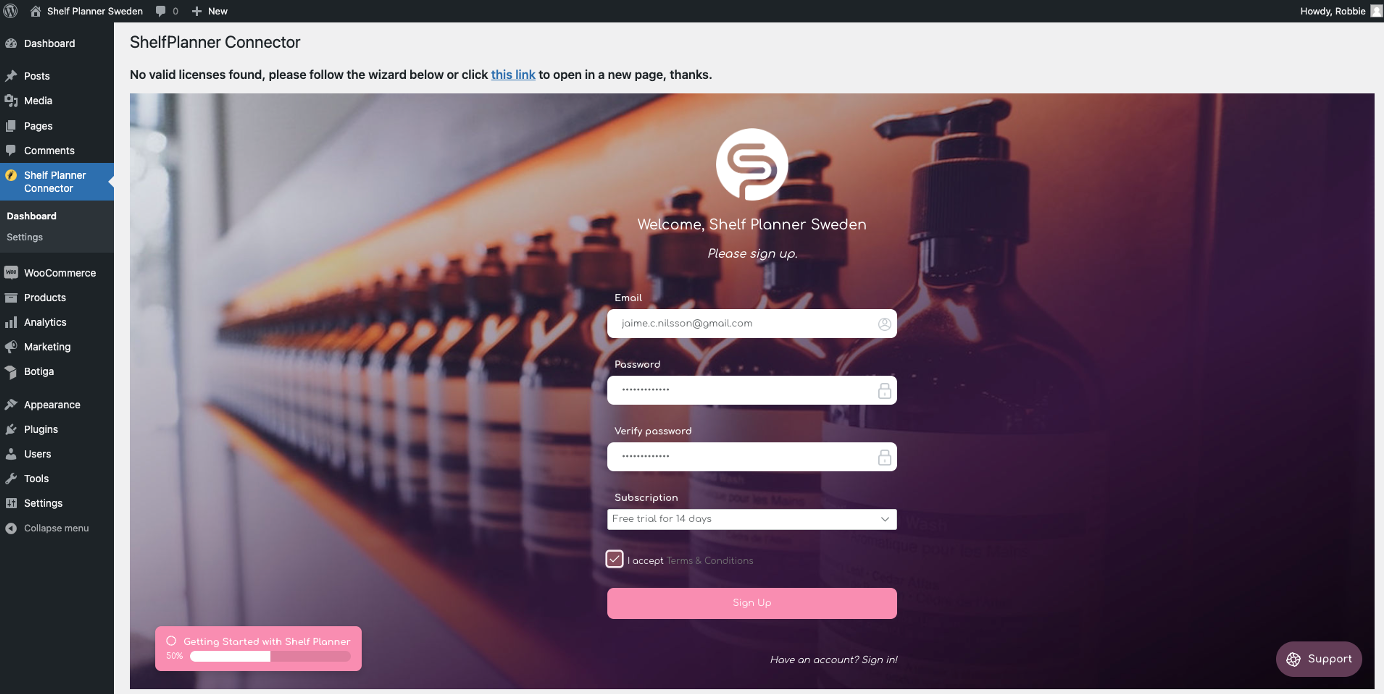Click the Analytics bar chart icon

[x=11, y=322]
